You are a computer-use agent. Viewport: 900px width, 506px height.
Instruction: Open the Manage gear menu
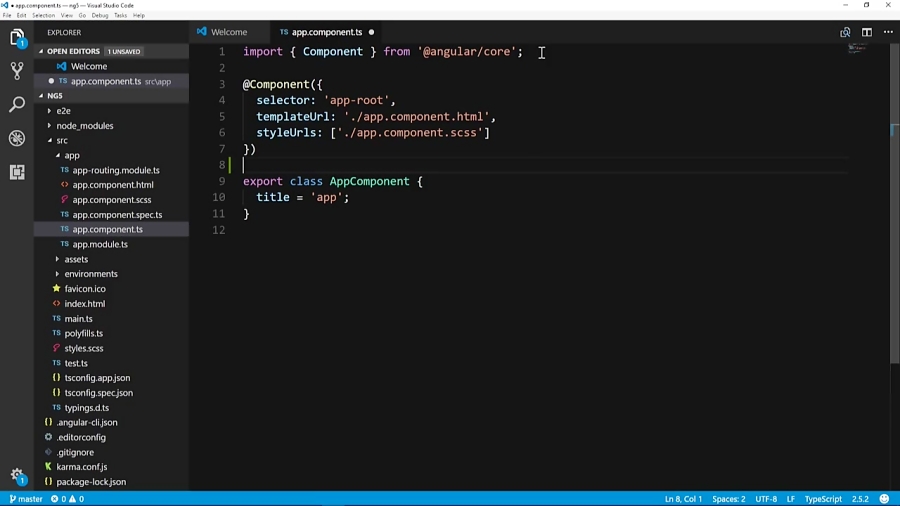[17, 476]
